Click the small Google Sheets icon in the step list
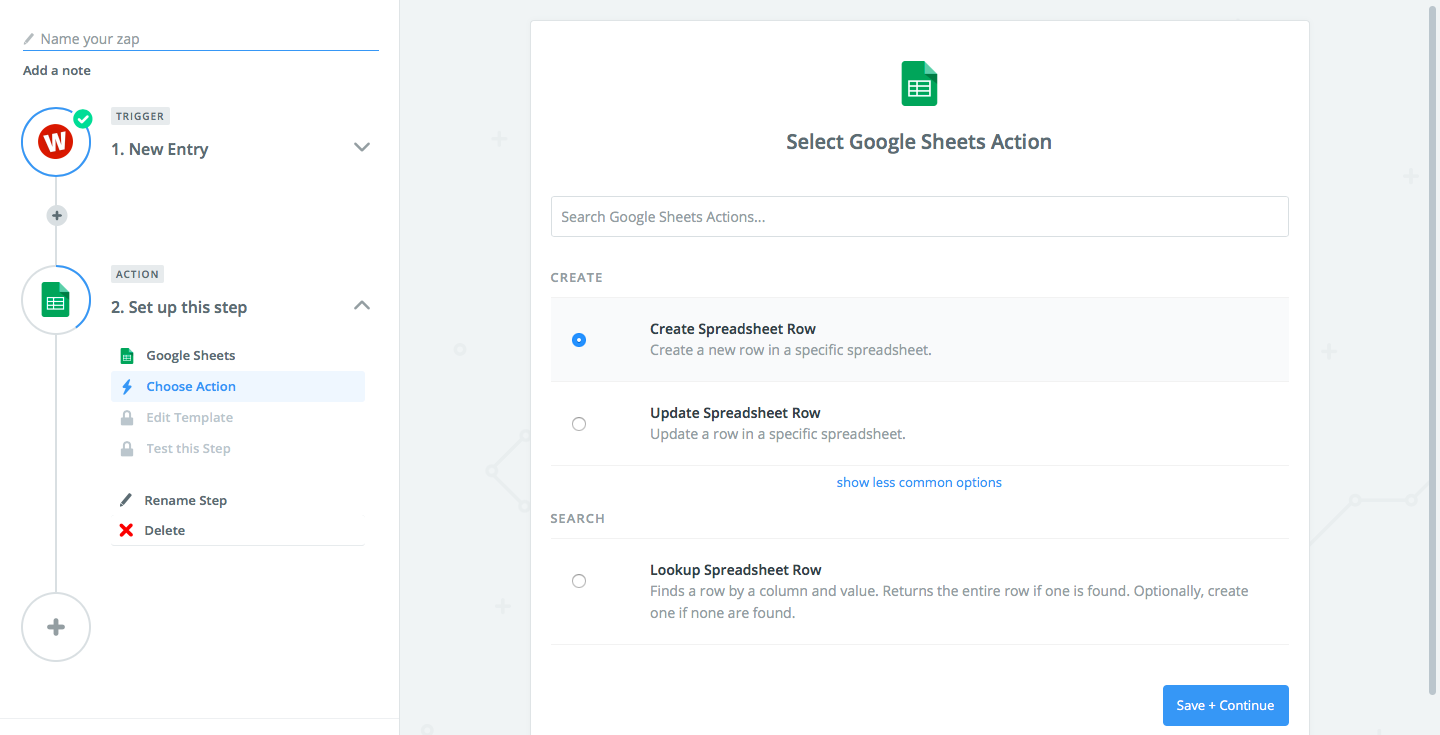This screenshot has width=1440, height=735. coord(127,356)
